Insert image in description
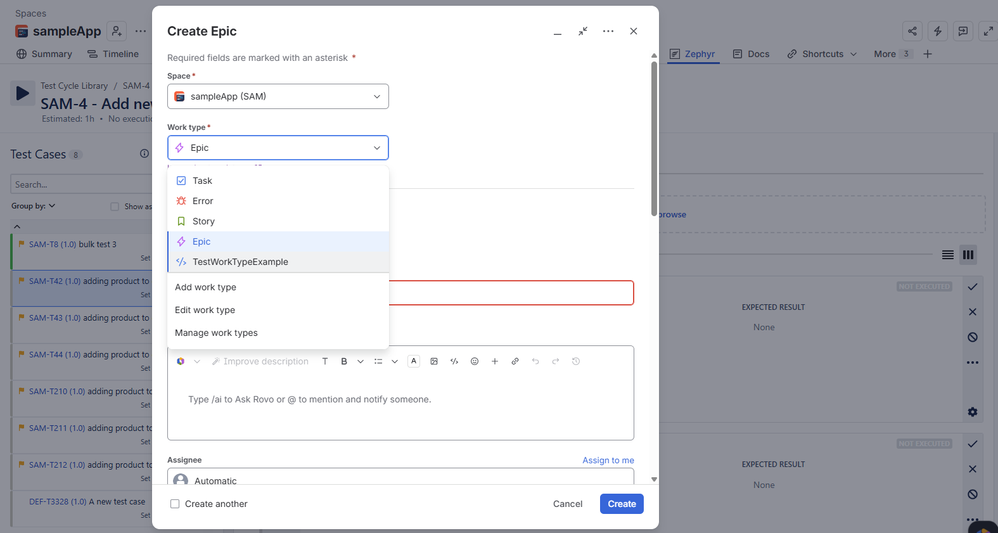This screenshot has height=533, width=998. click(434, 361)
